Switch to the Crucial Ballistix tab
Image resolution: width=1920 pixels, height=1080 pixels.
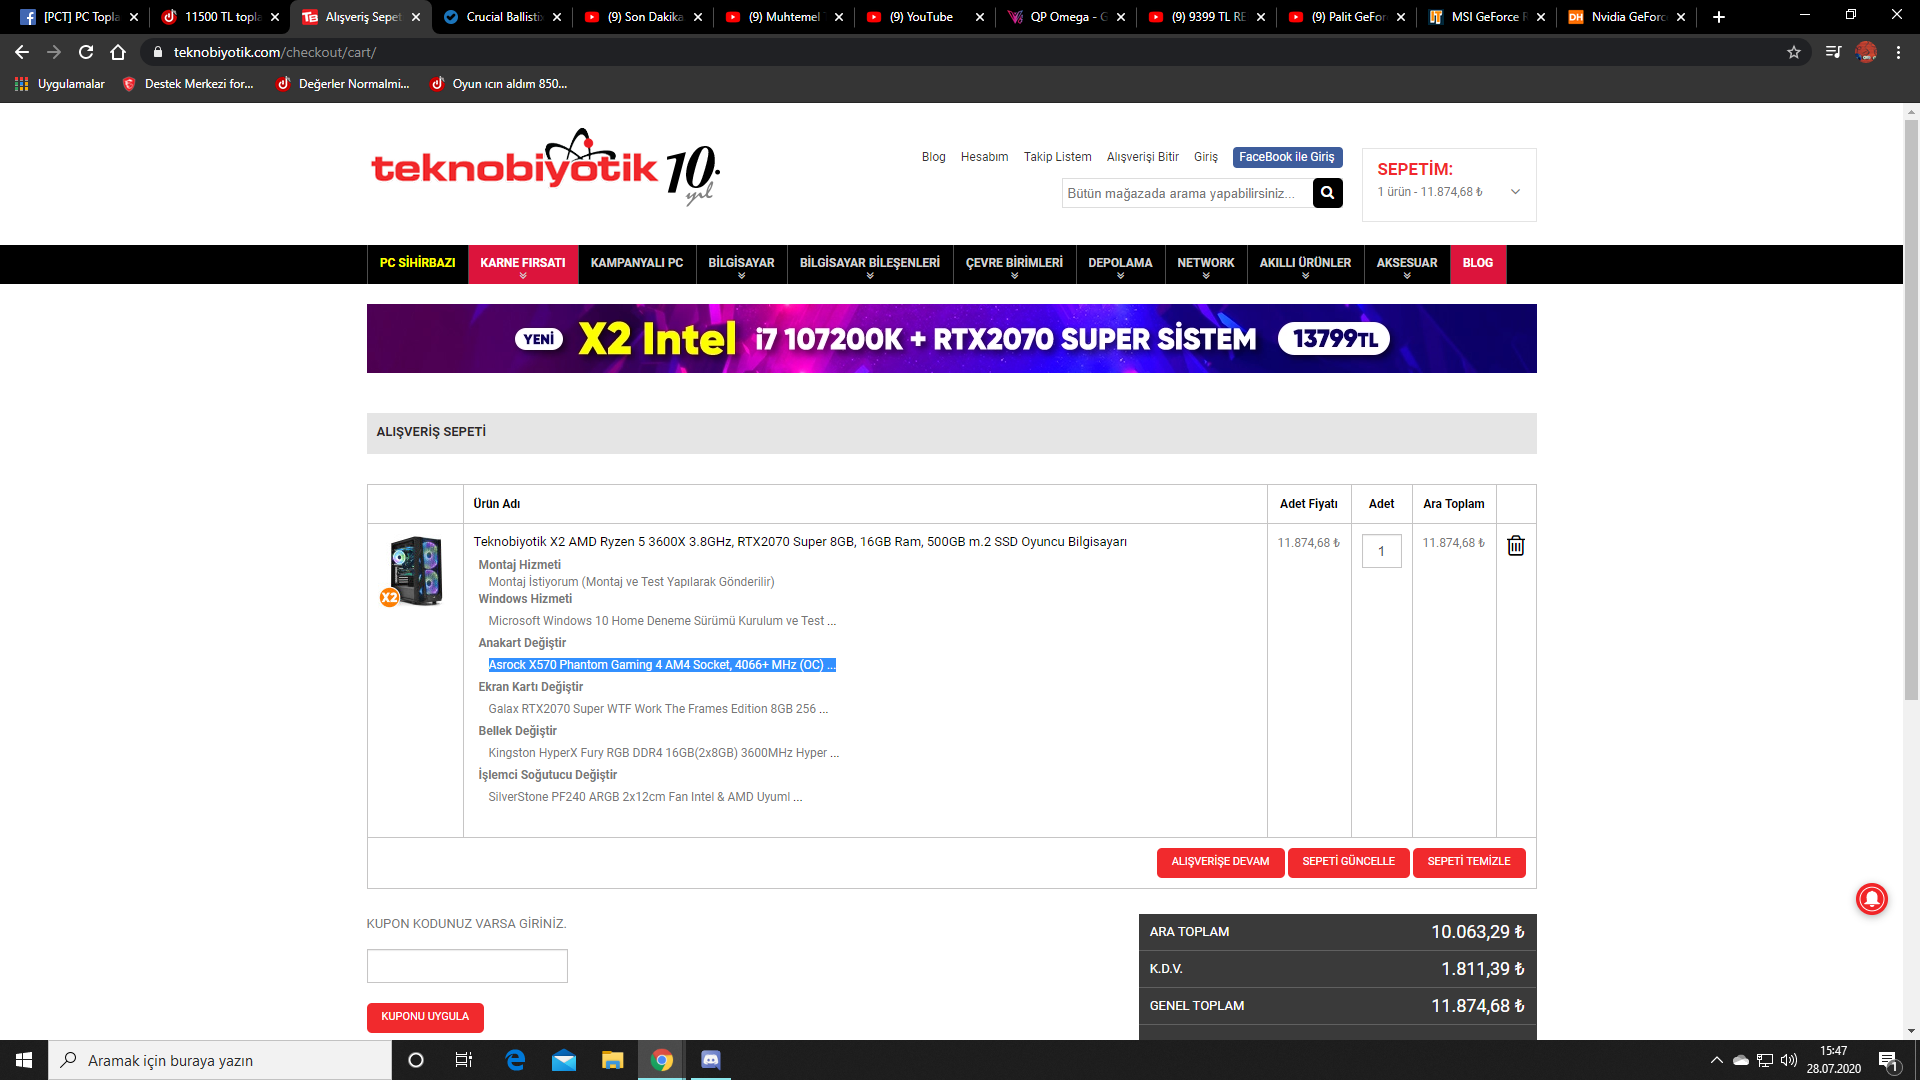(x=503, y=17)
